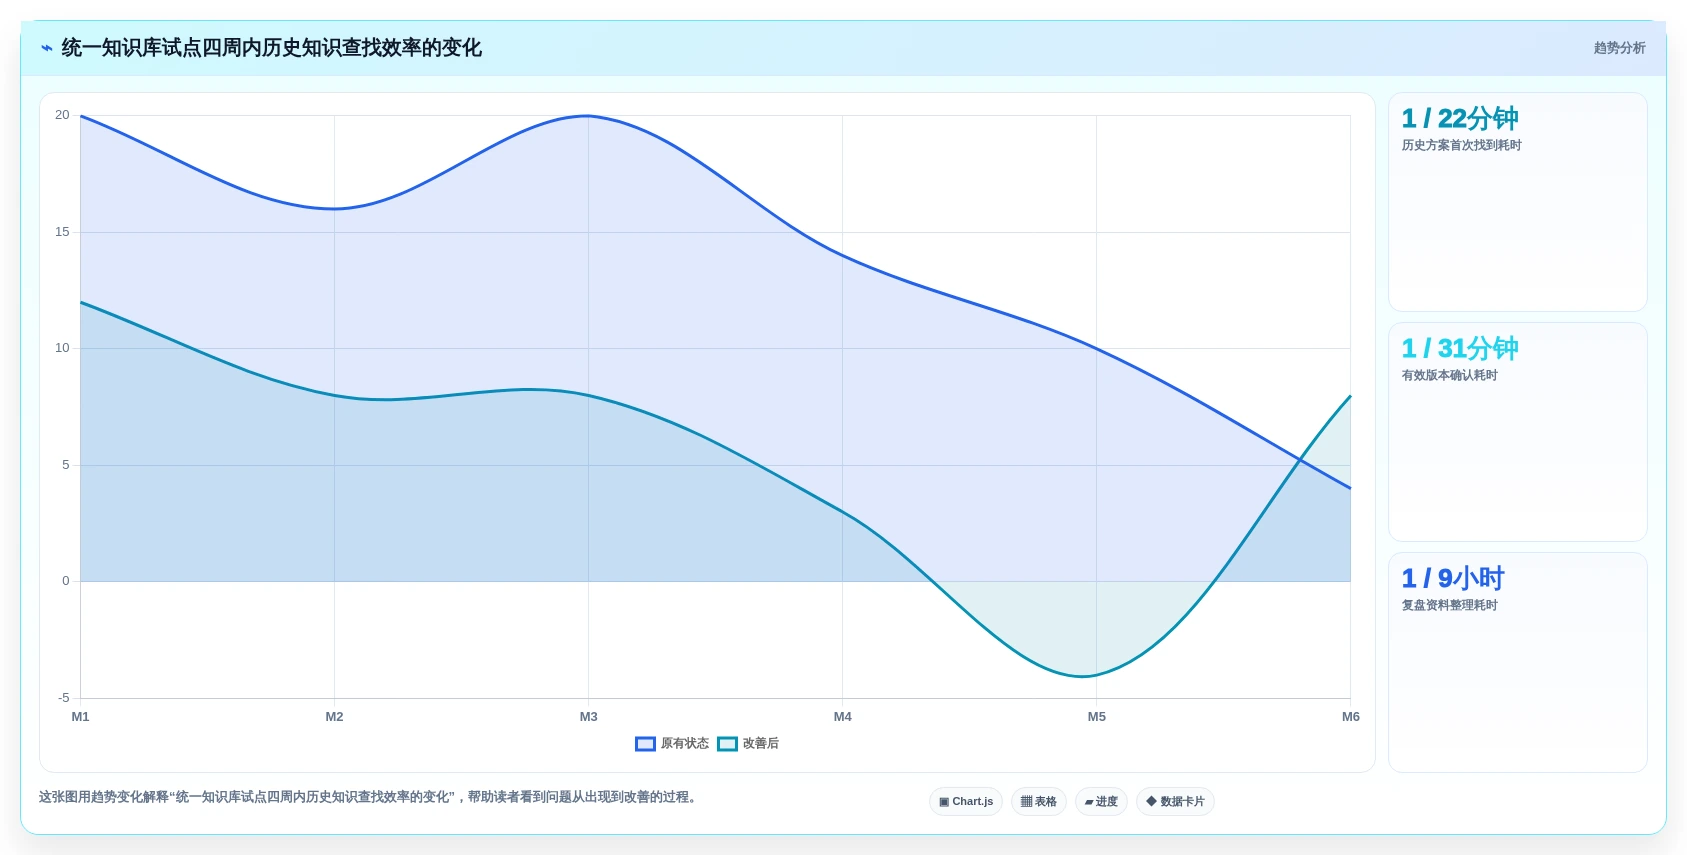This screenshot has width=1687, height=855.
Task: Click the teal 改善后 legend color box
Action: 727,744
